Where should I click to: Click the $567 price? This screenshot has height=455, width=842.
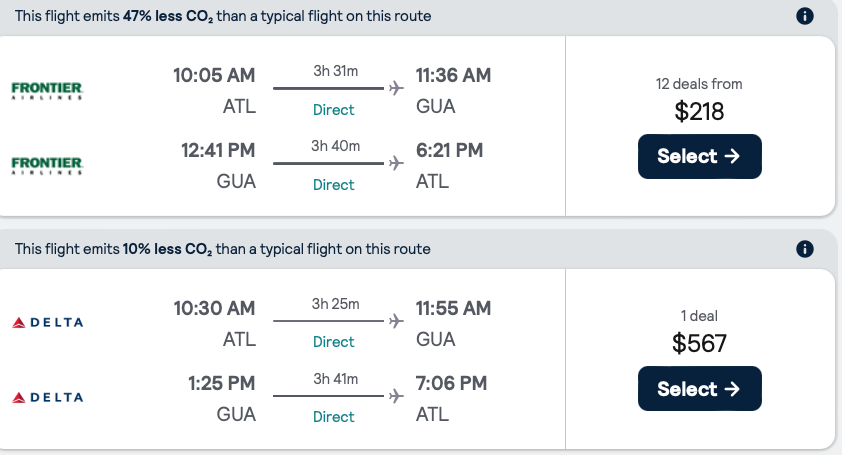[x=699, y=344]
